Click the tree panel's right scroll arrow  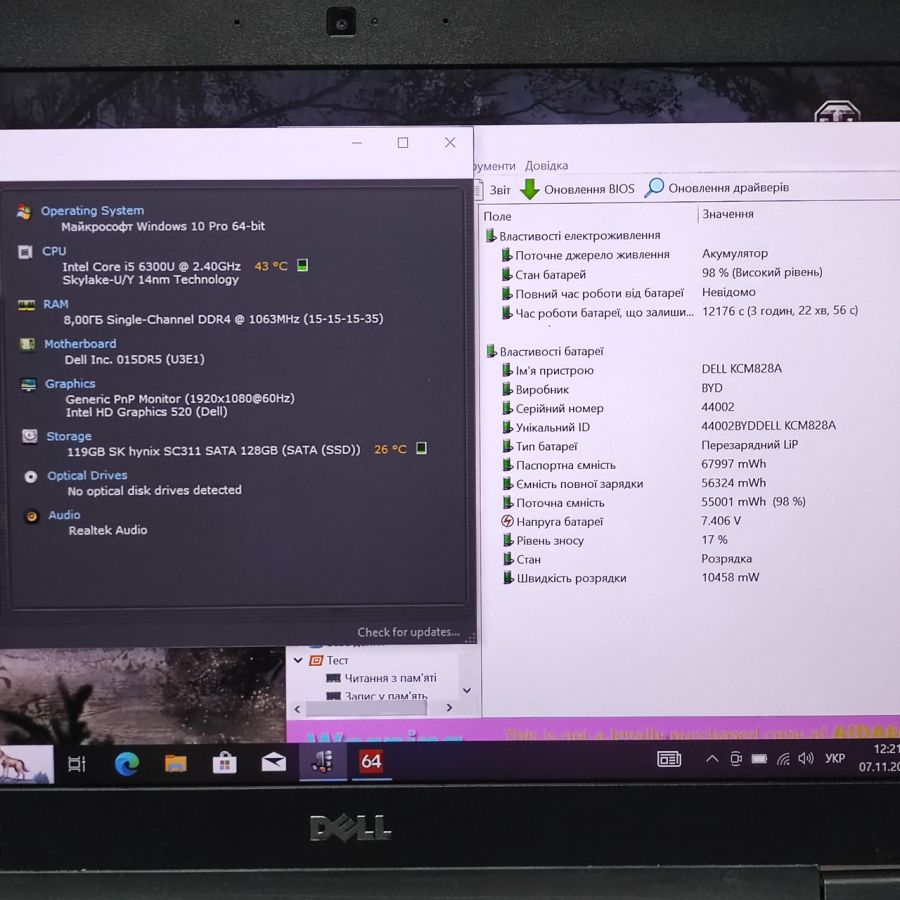coord(449,708)
